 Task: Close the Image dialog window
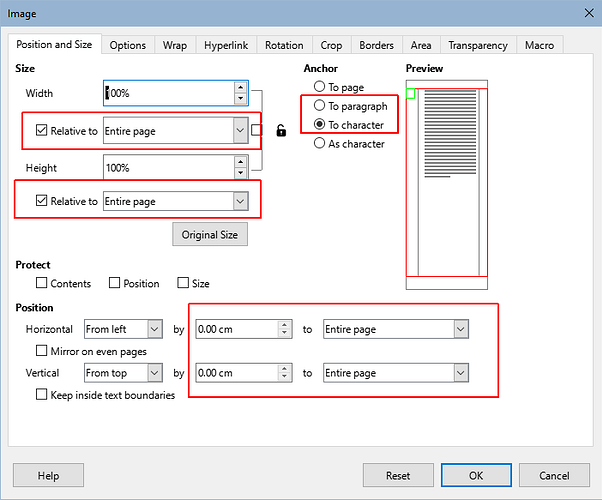[589, 13]
